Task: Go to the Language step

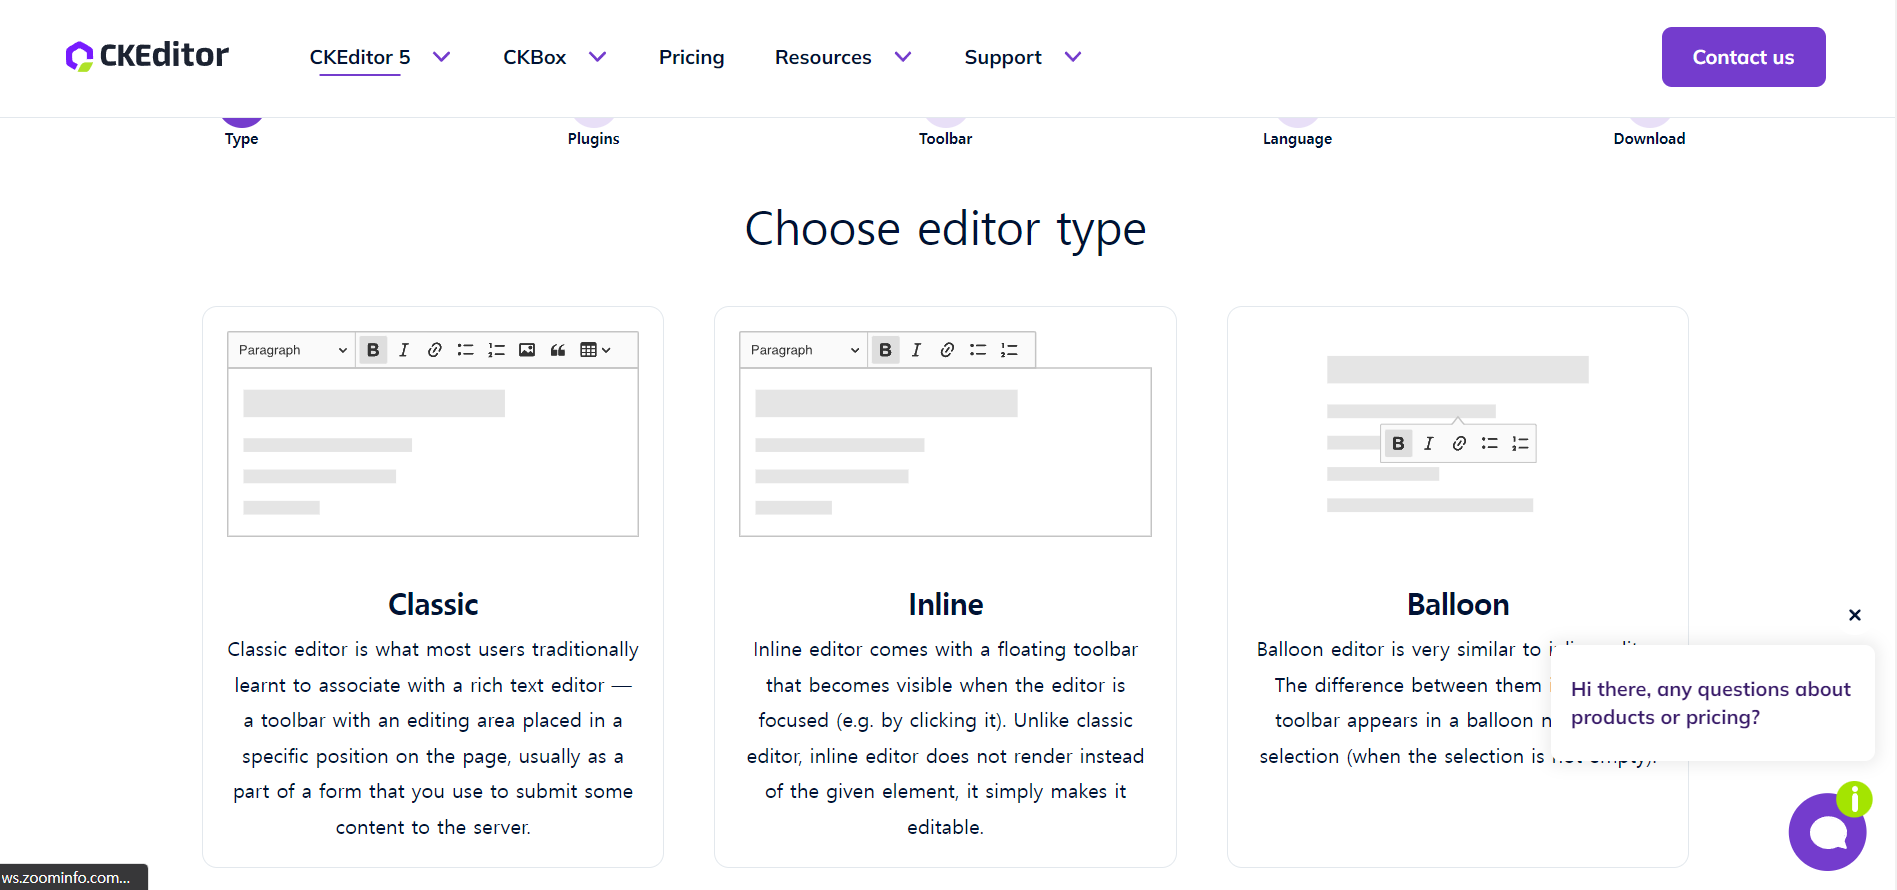Action: [1298, 137]
